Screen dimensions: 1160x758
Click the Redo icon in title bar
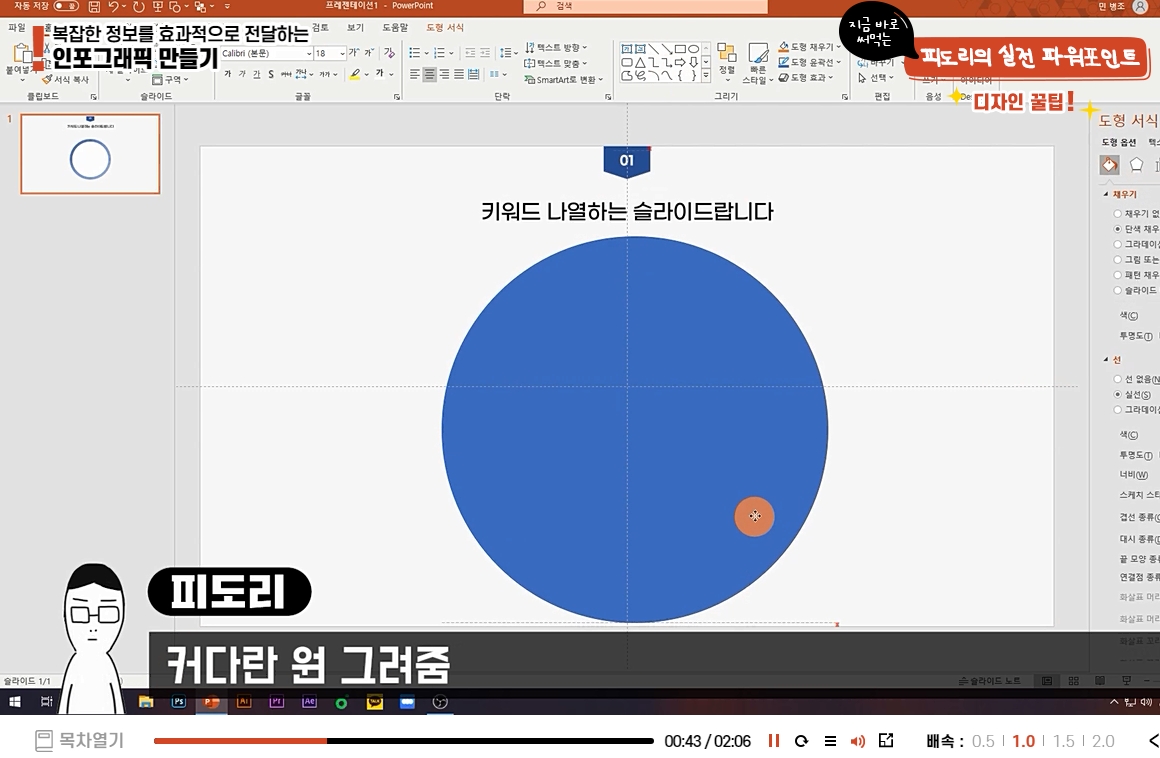[x=138, y=7]
